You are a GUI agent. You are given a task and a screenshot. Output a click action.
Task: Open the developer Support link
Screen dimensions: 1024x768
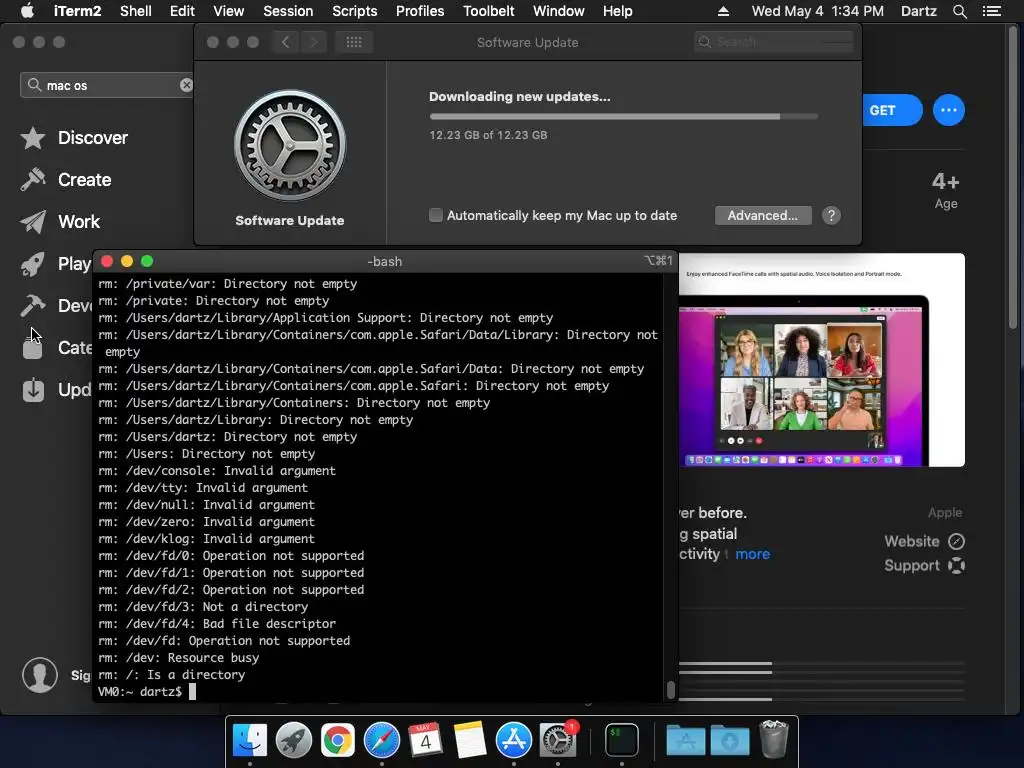pos(924,566)
